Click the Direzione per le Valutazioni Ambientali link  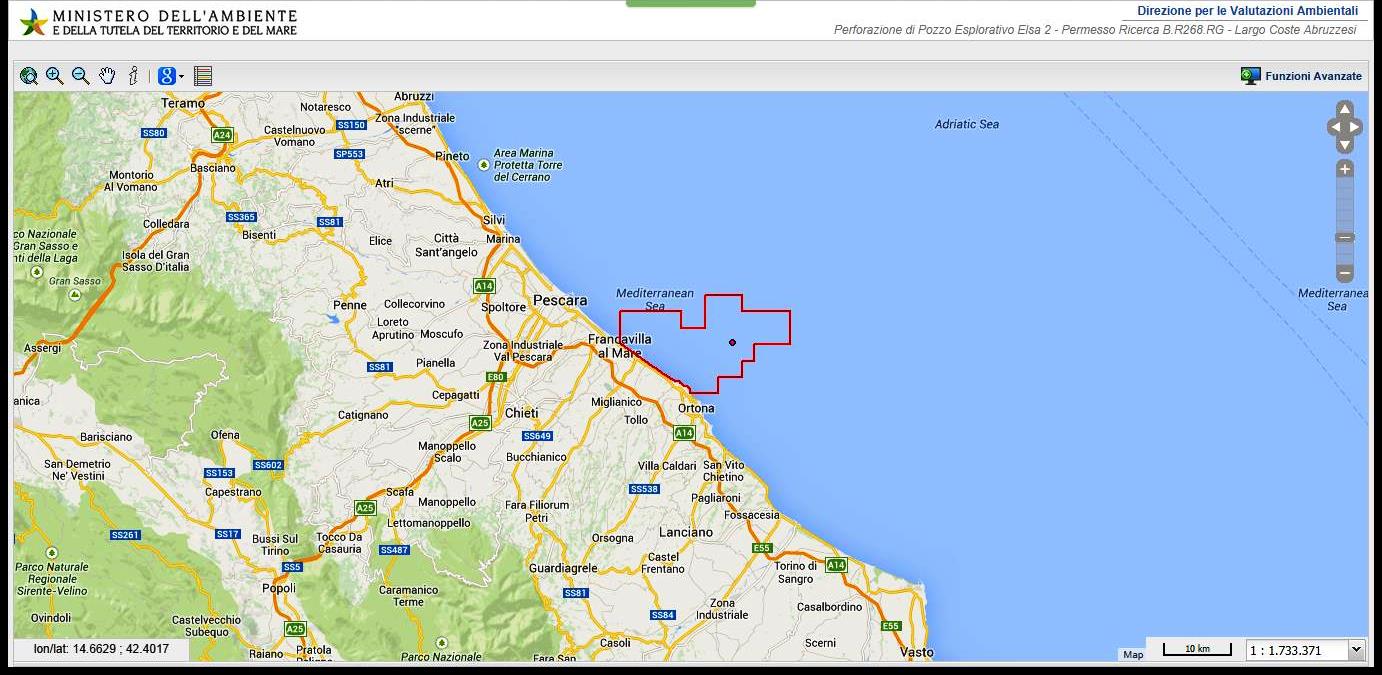tap(1247, 11)
